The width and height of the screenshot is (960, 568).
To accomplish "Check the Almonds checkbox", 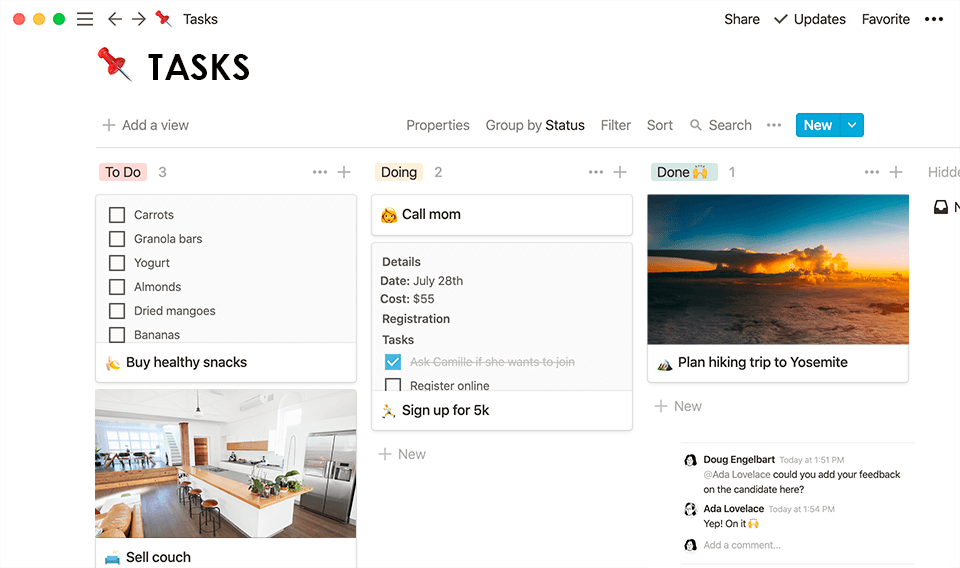I will tap(117, 286).
